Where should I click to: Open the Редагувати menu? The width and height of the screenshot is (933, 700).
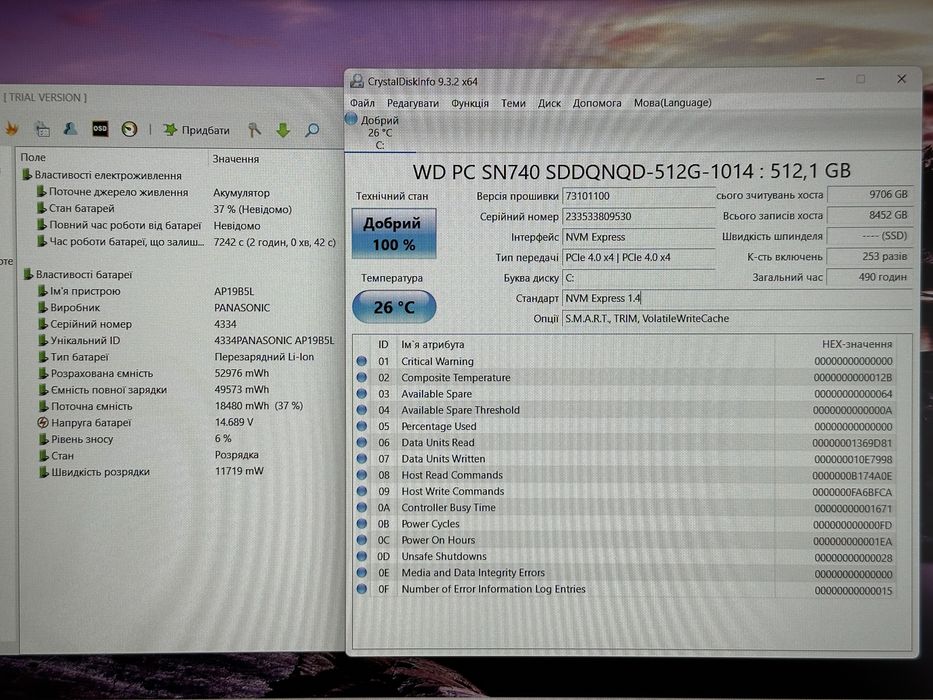coord(412,103)
